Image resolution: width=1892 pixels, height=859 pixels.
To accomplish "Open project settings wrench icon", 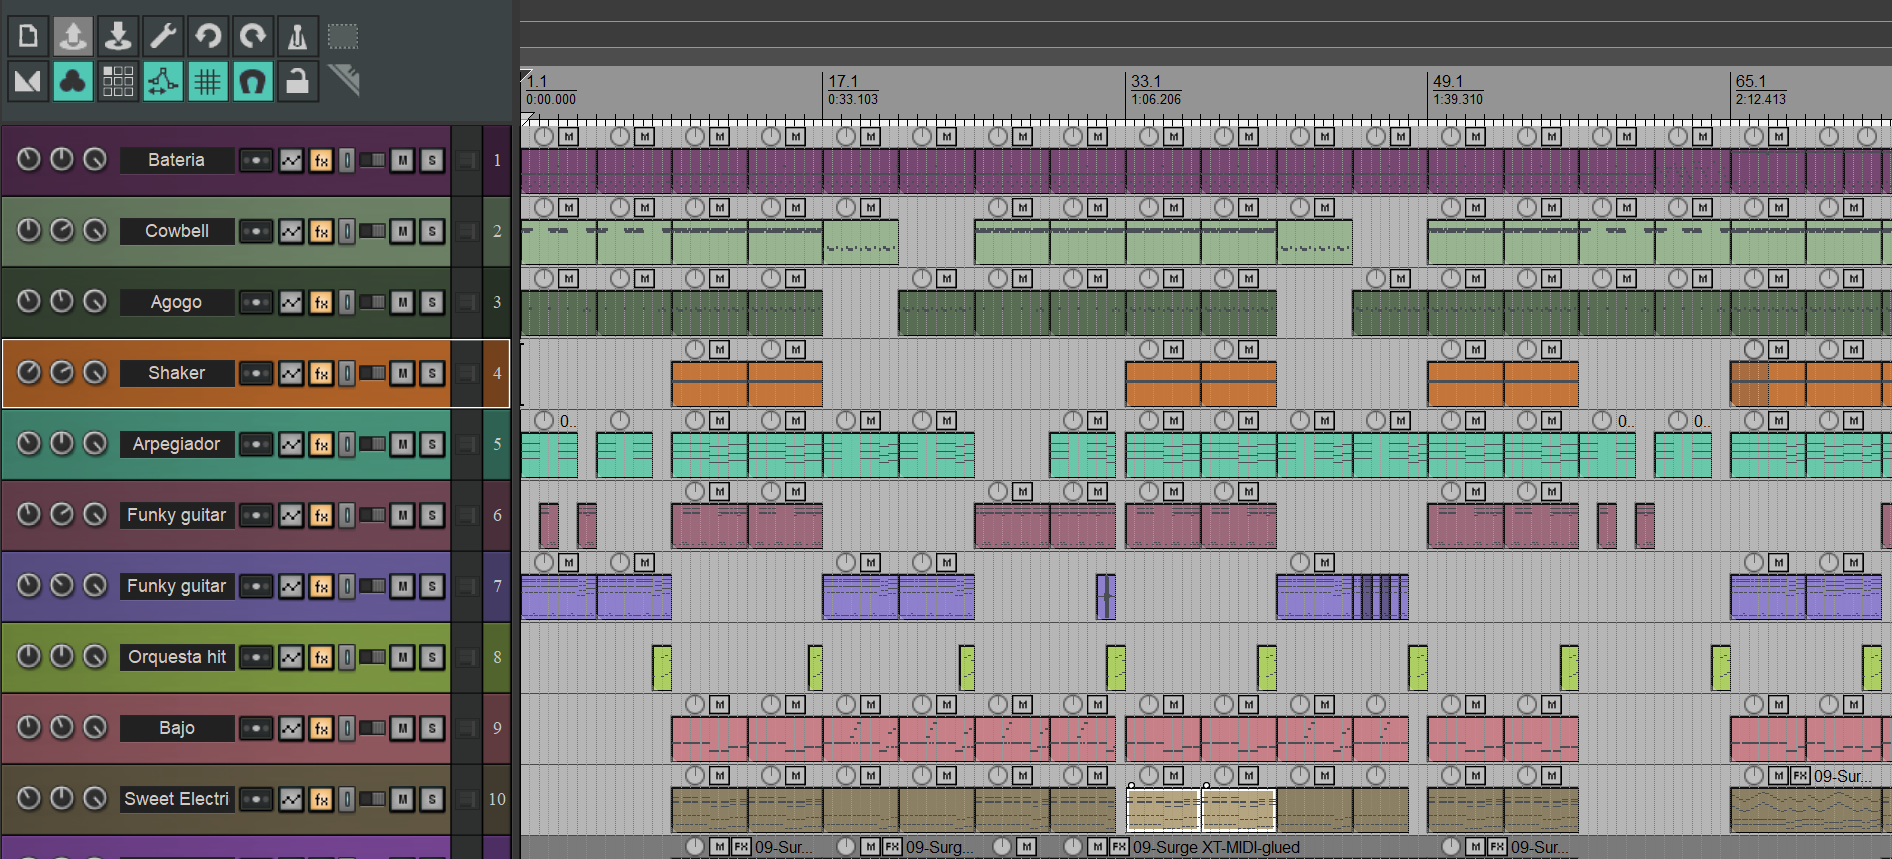I will [x=163, y=37].
